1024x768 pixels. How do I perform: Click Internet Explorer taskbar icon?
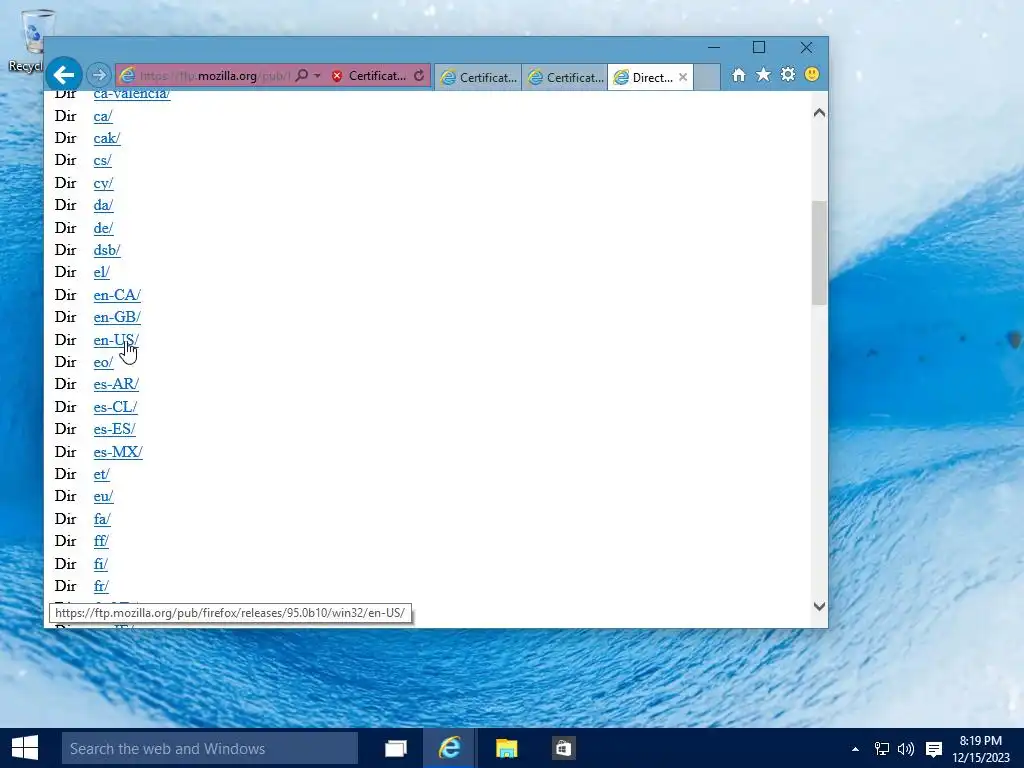point(449,748)
